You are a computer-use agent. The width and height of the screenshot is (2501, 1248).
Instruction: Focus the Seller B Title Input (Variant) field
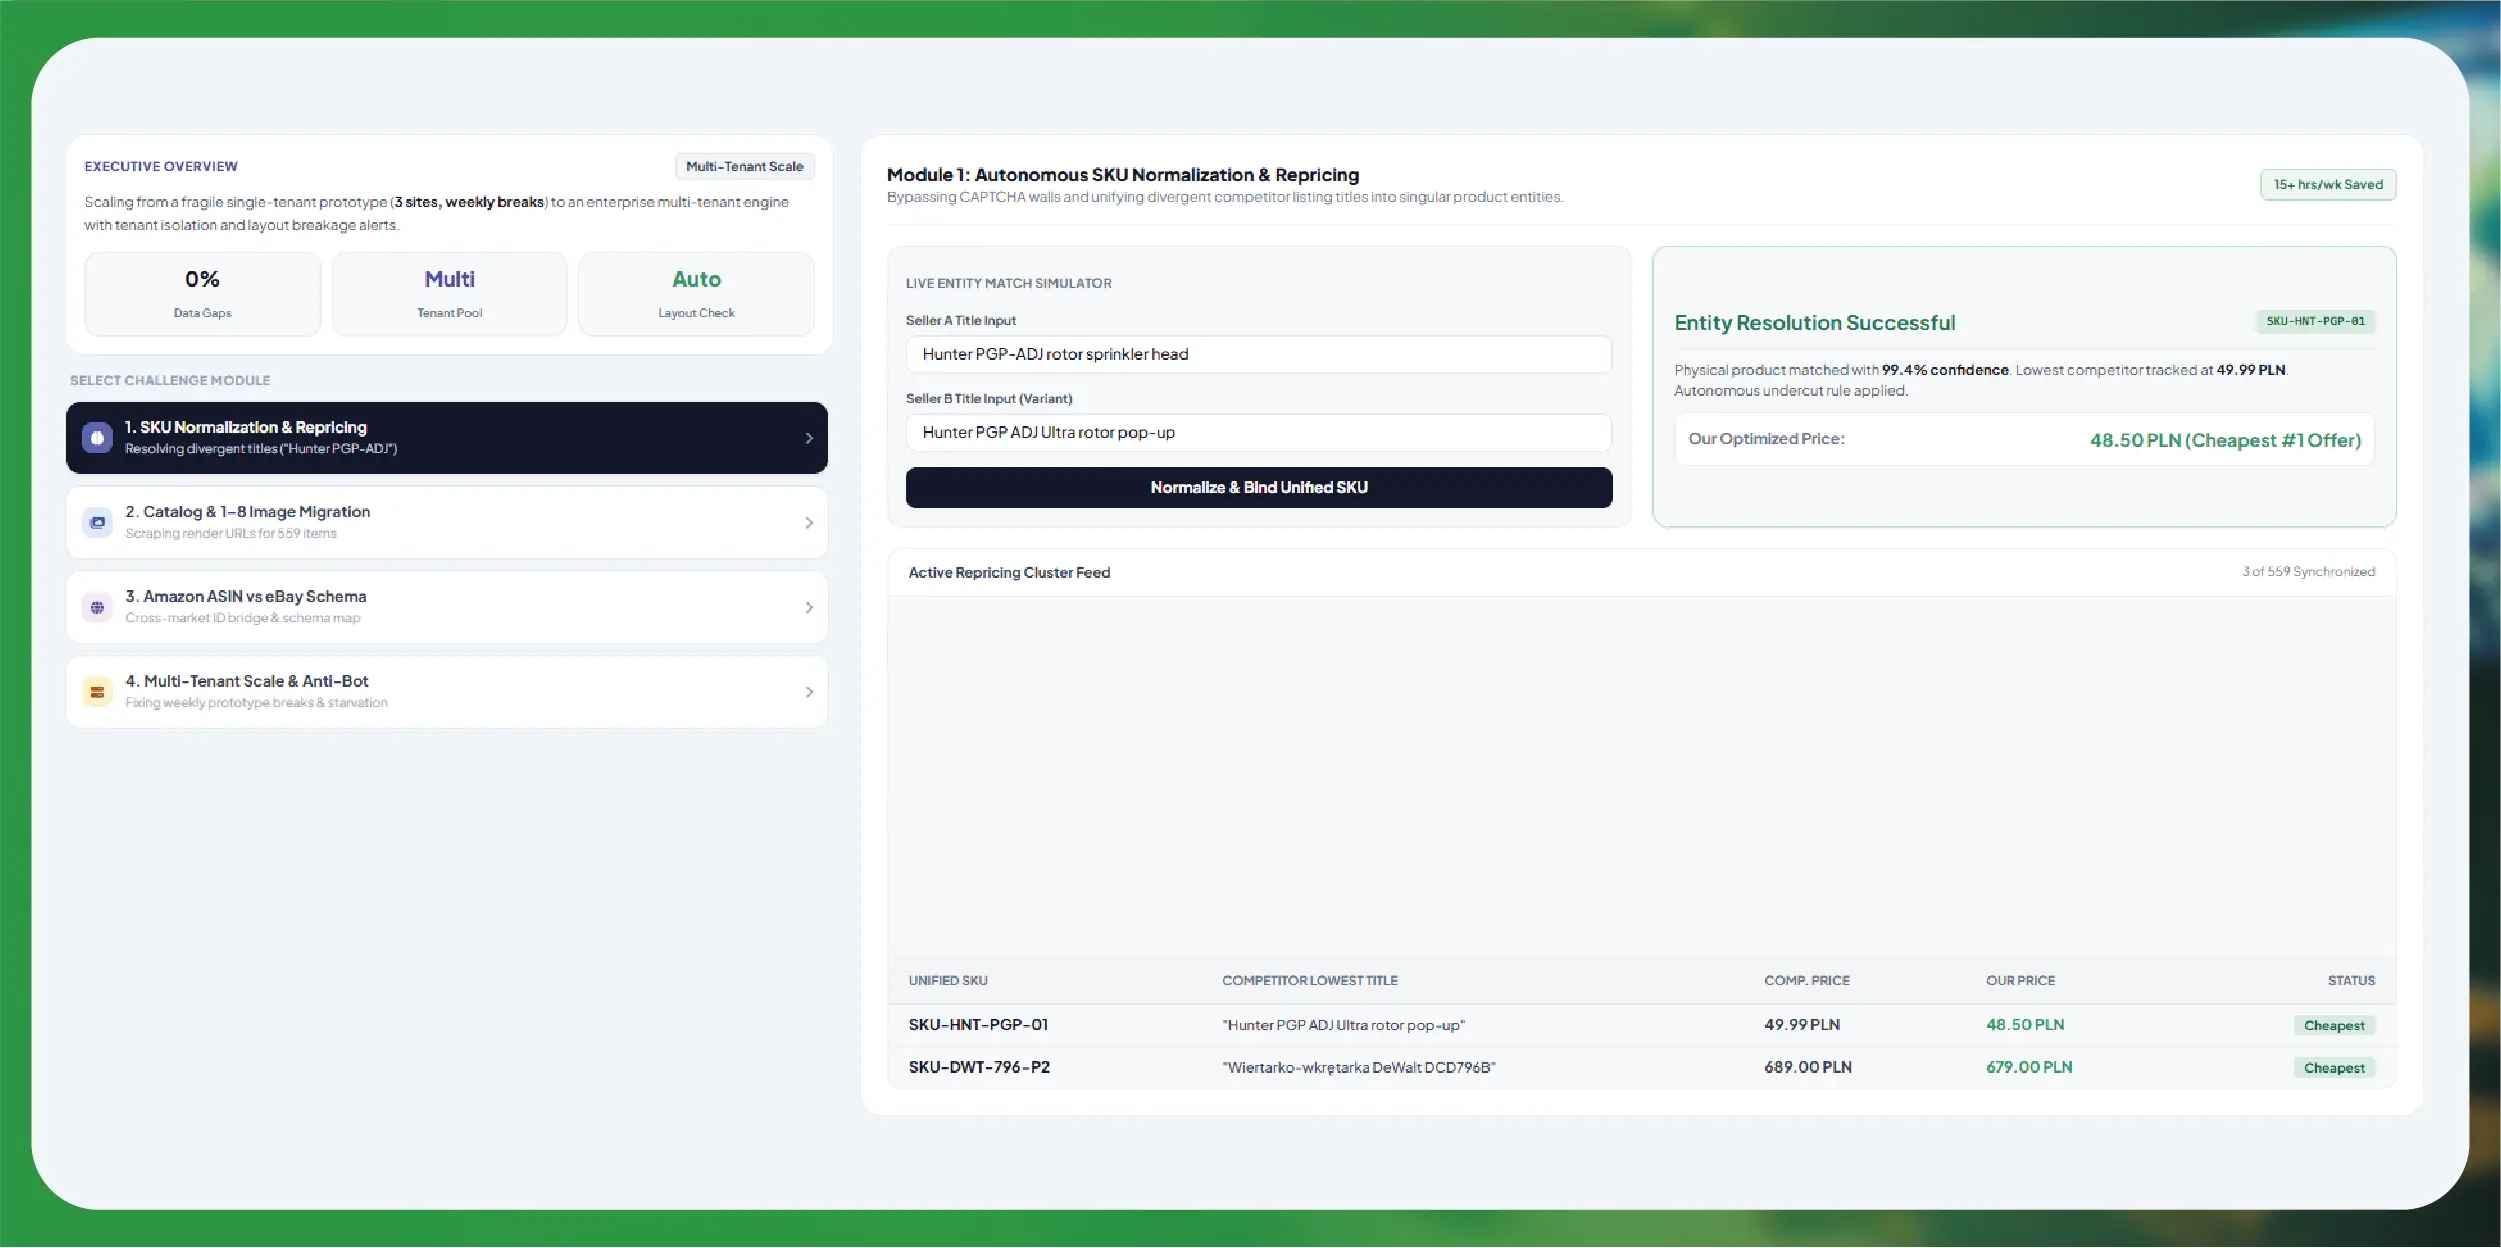[1259, 432]
